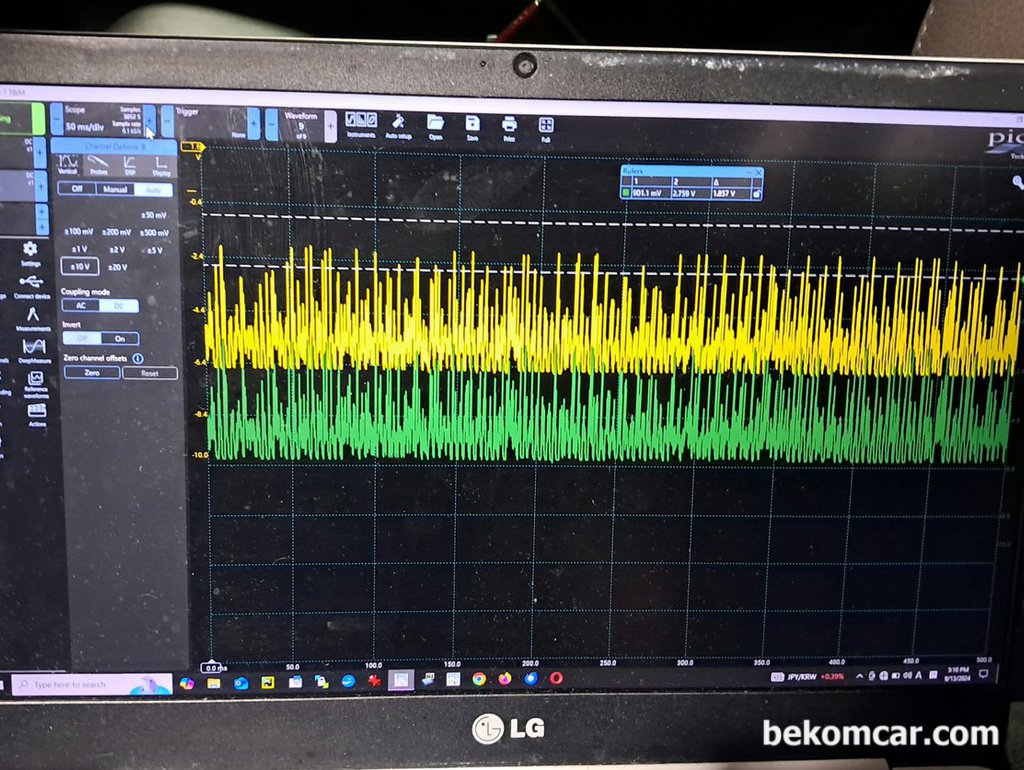This screenshot has width=1024, height=770.
Task: Open the DeepMeasure tool
Action: 33,349
